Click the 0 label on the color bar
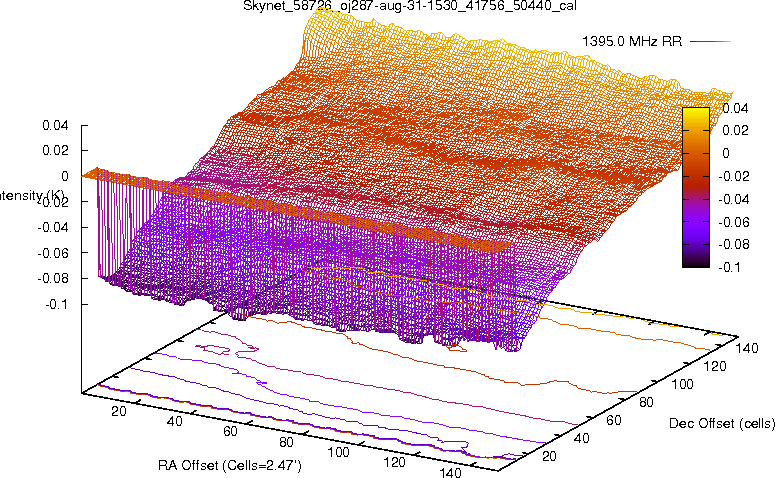This screenshot has height=478, width=775. click(x=726, y=153)
